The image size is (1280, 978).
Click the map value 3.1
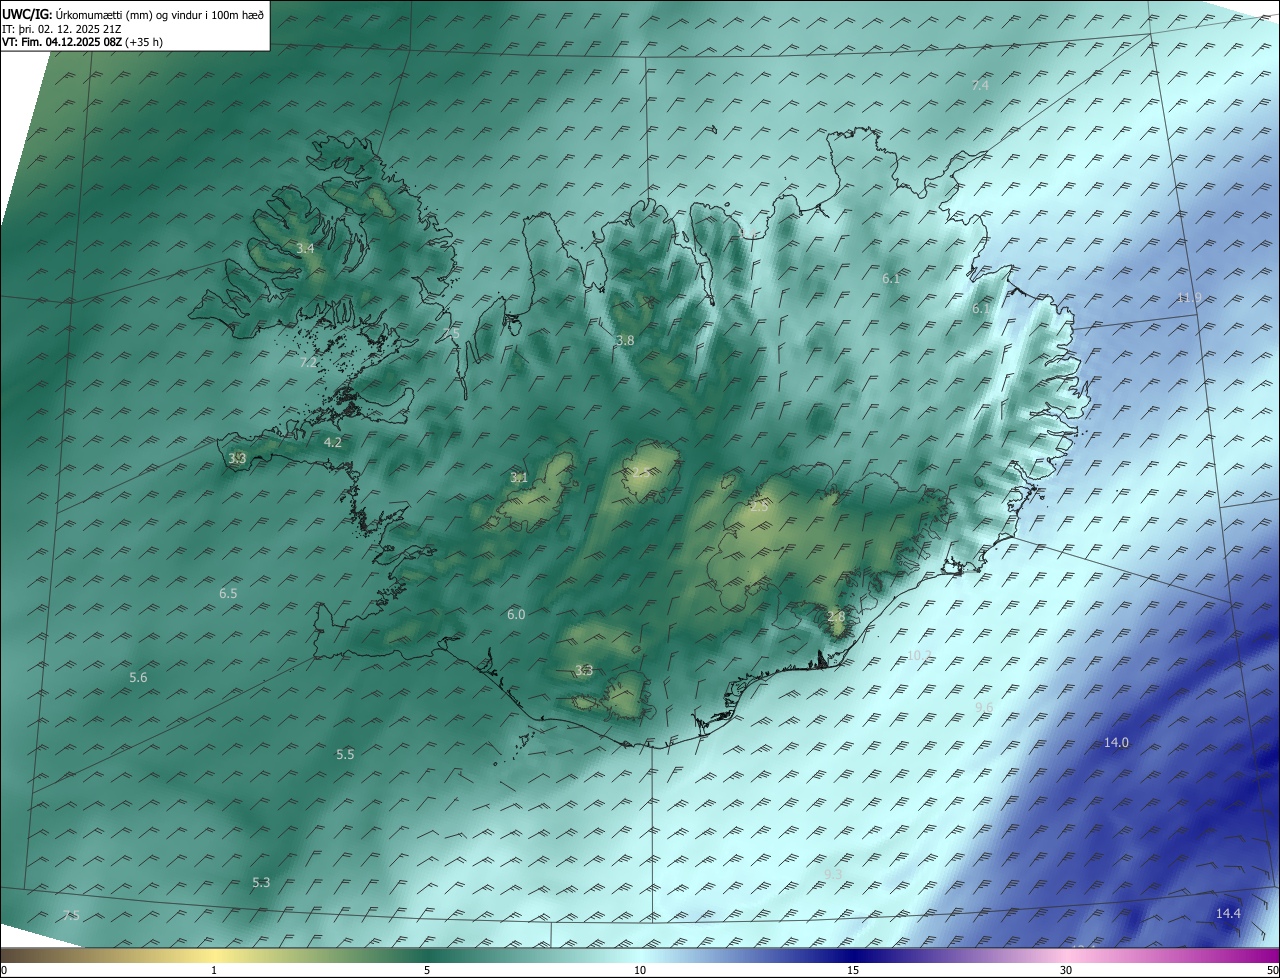[x=519, y=478]
